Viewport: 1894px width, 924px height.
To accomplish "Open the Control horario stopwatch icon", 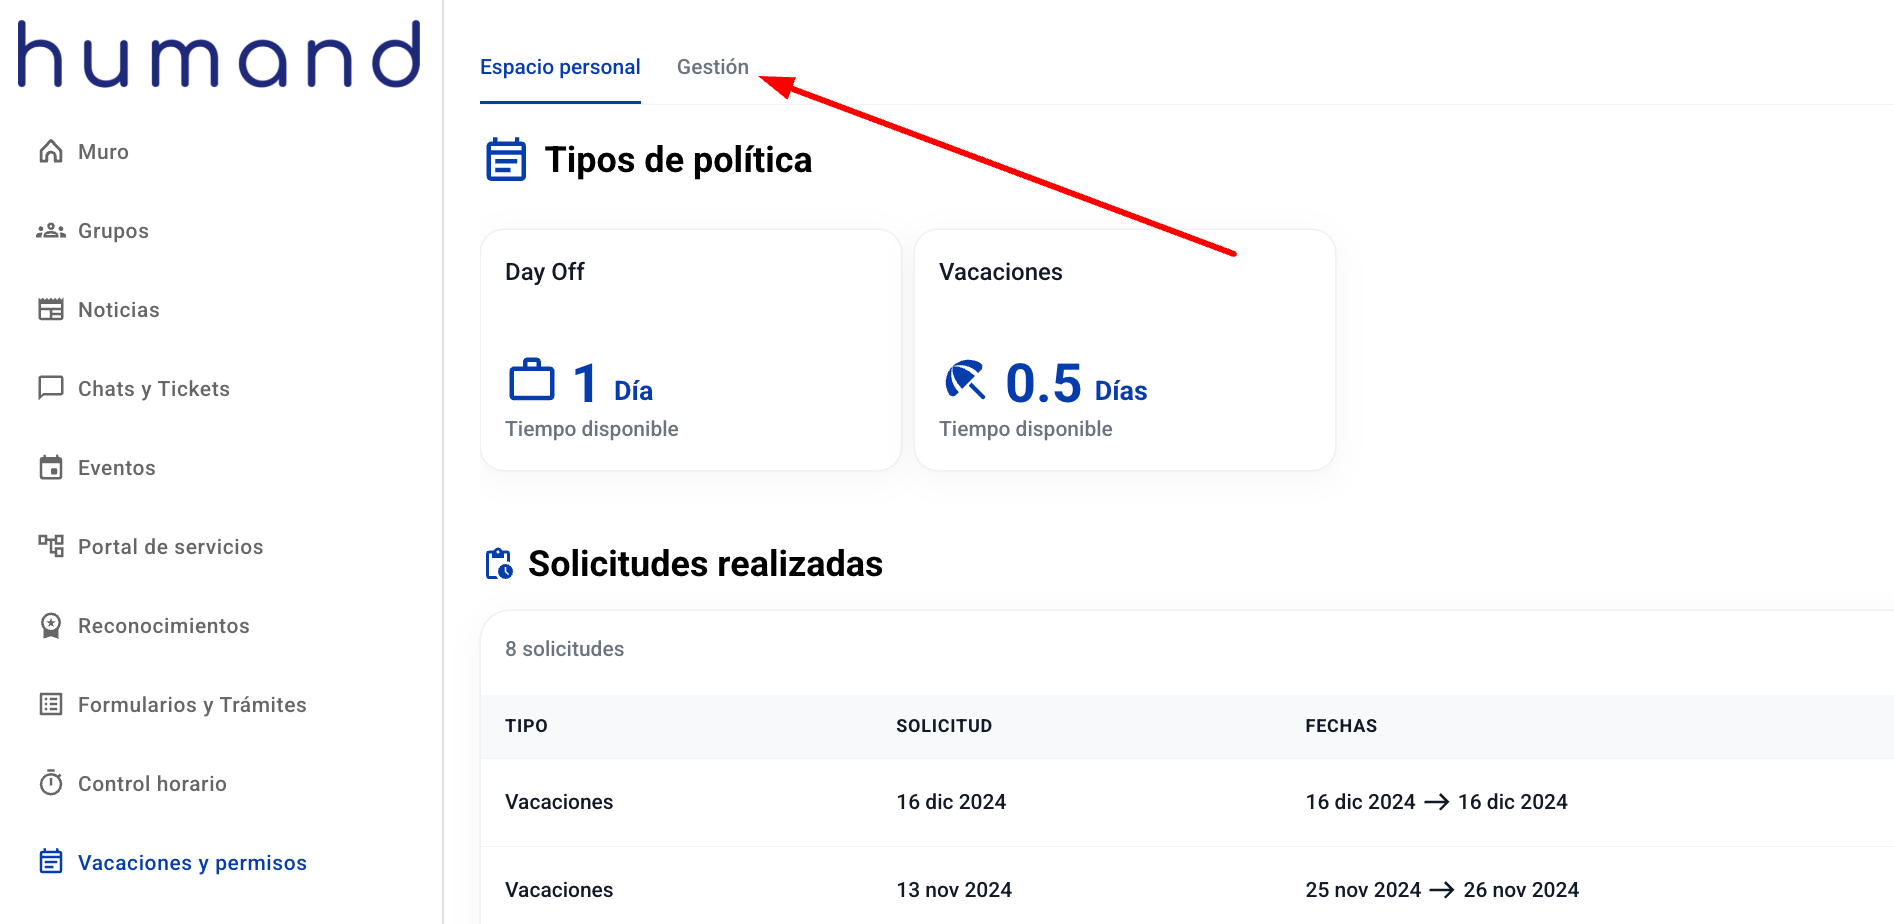I will tap(51, 783).
